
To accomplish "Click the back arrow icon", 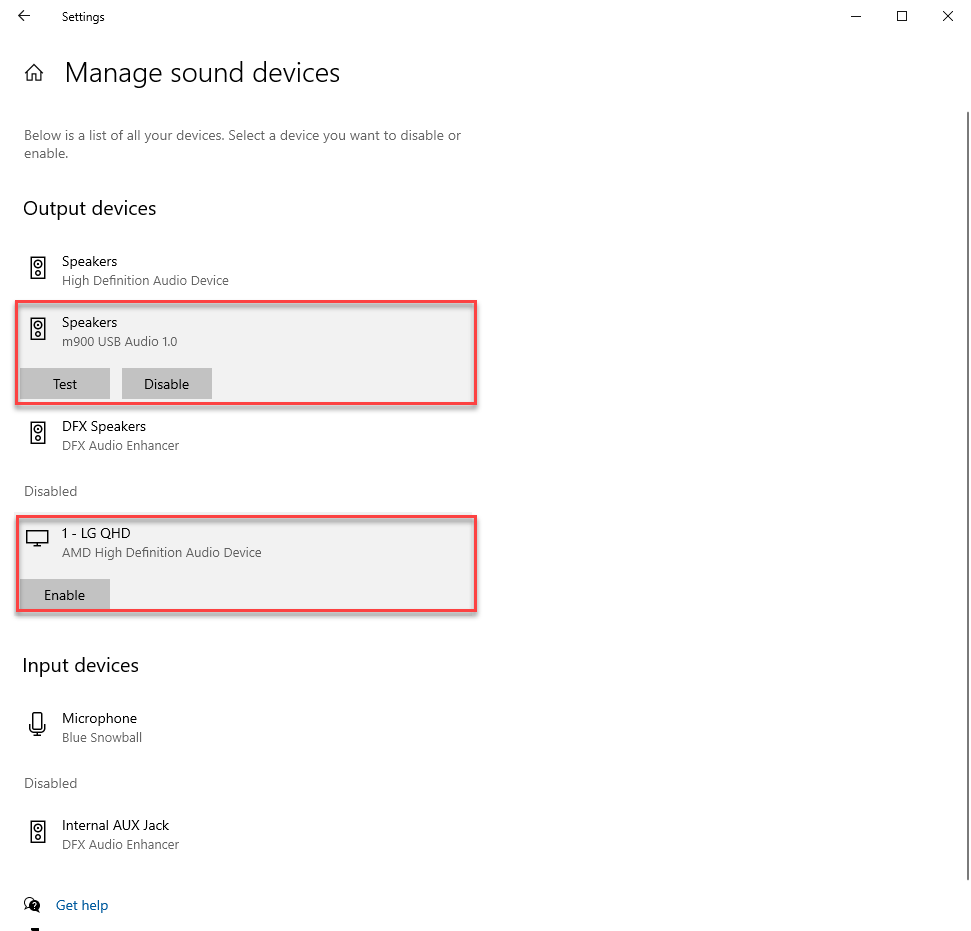I will (23, 16).
